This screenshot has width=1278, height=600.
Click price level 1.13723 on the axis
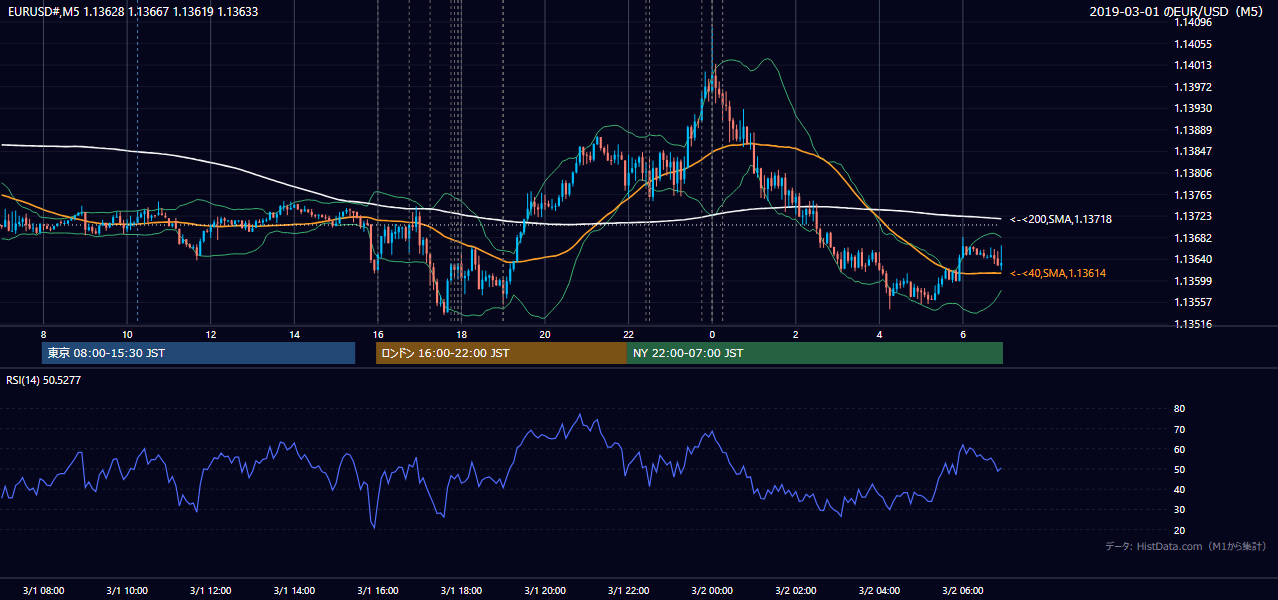pos(1193,216)
